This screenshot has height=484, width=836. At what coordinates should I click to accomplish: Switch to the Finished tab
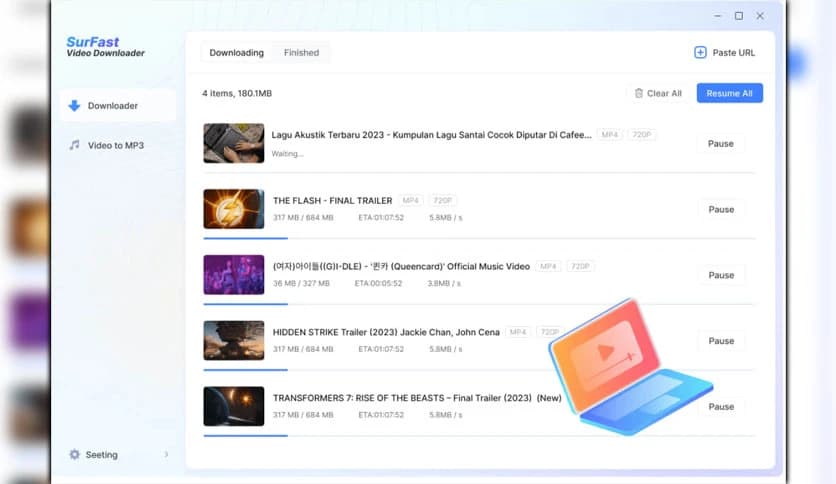click(x=301, y=53)
